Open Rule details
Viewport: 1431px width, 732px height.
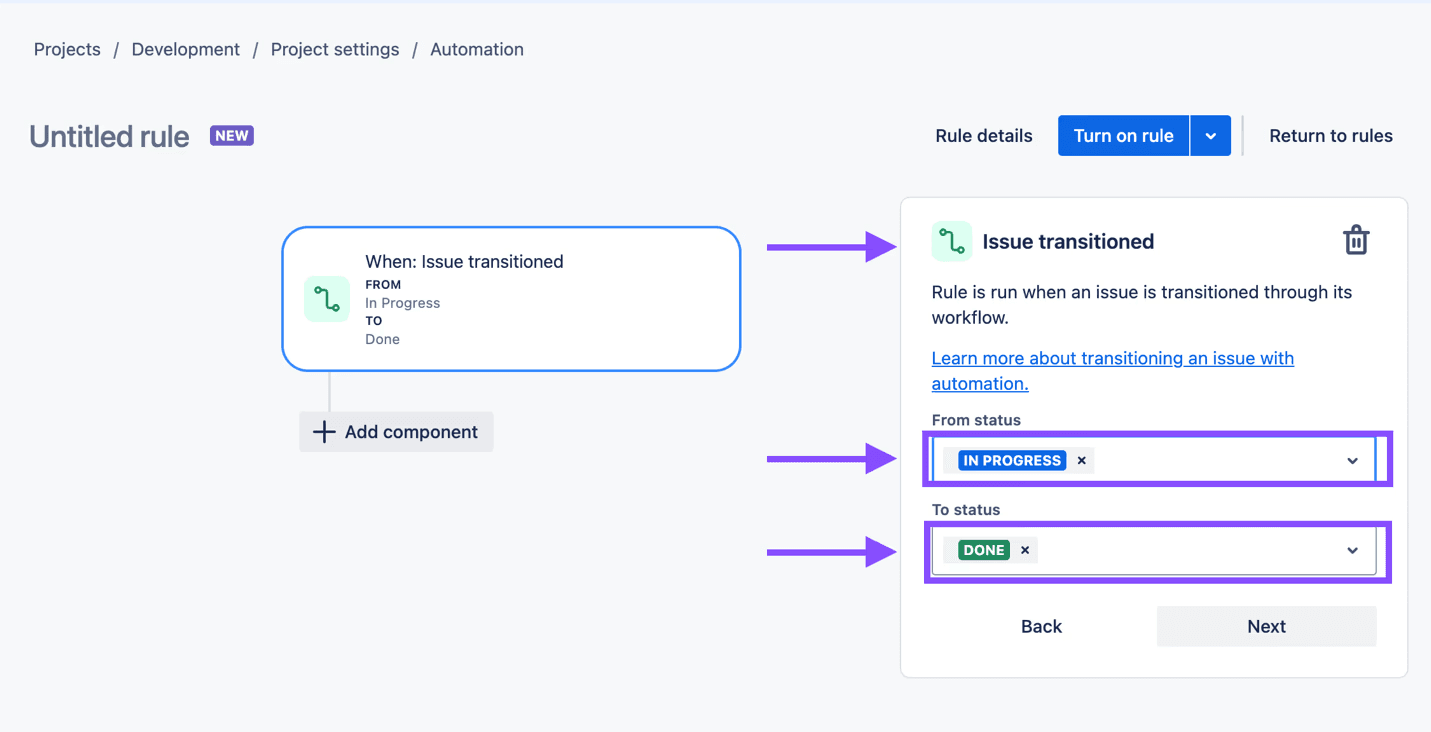point(983,135)
